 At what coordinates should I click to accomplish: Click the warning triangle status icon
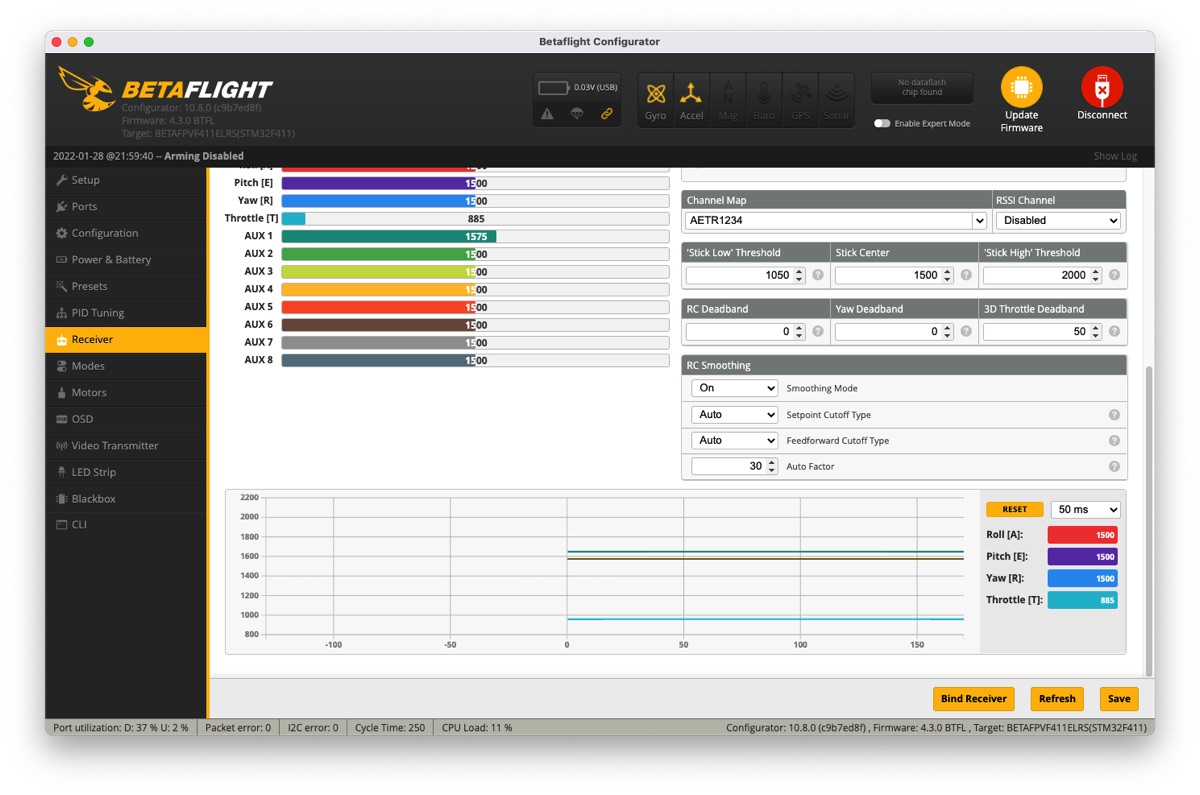pos(548,114)
